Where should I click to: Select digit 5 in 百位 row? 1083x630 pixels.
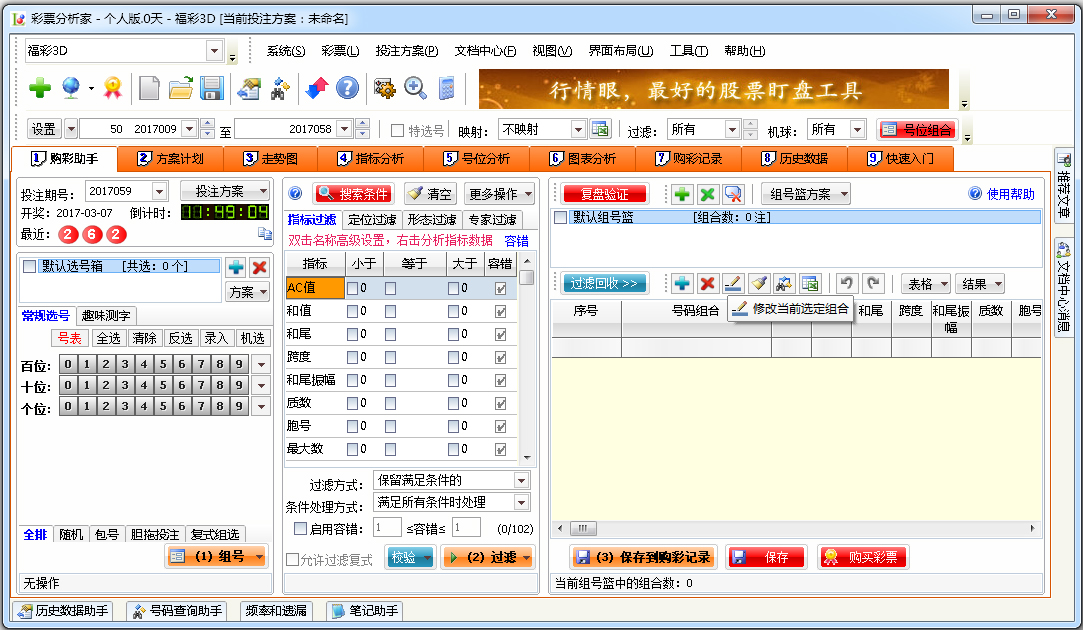click(163, 364)
